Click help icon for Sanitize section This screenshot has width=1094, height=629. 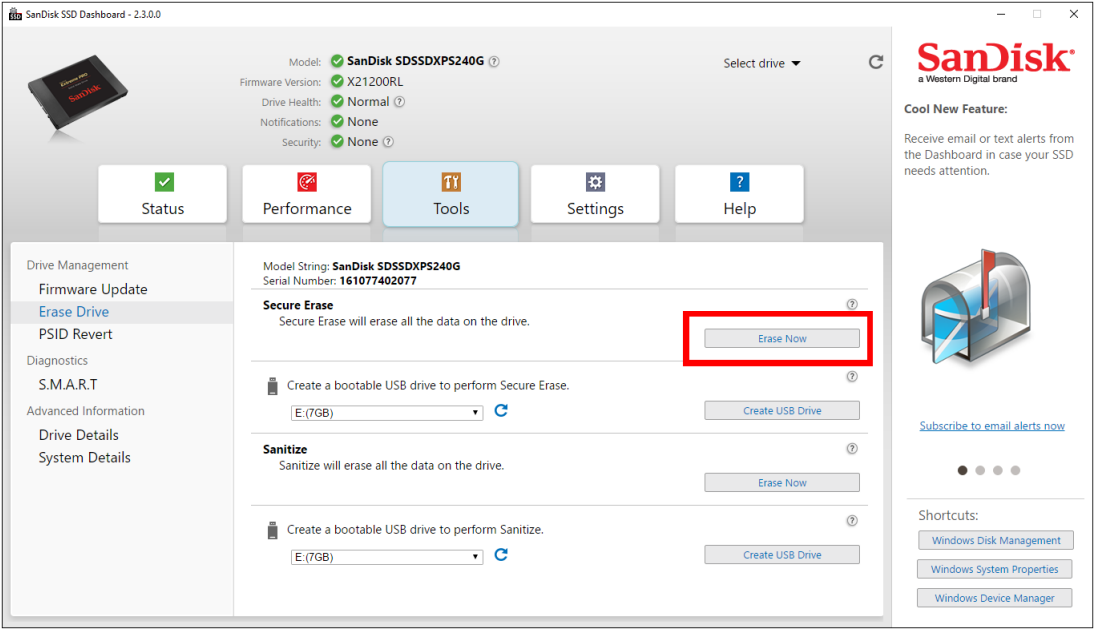852,448
